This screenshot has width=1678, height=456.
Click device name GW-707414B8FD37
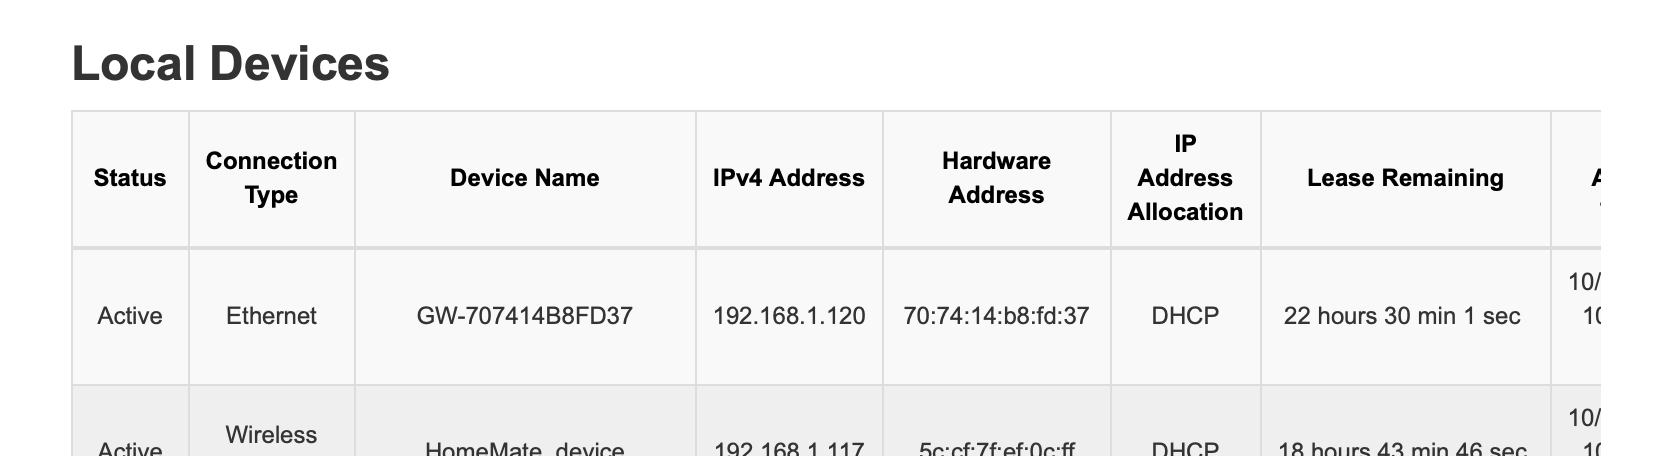tap(525, 316)
